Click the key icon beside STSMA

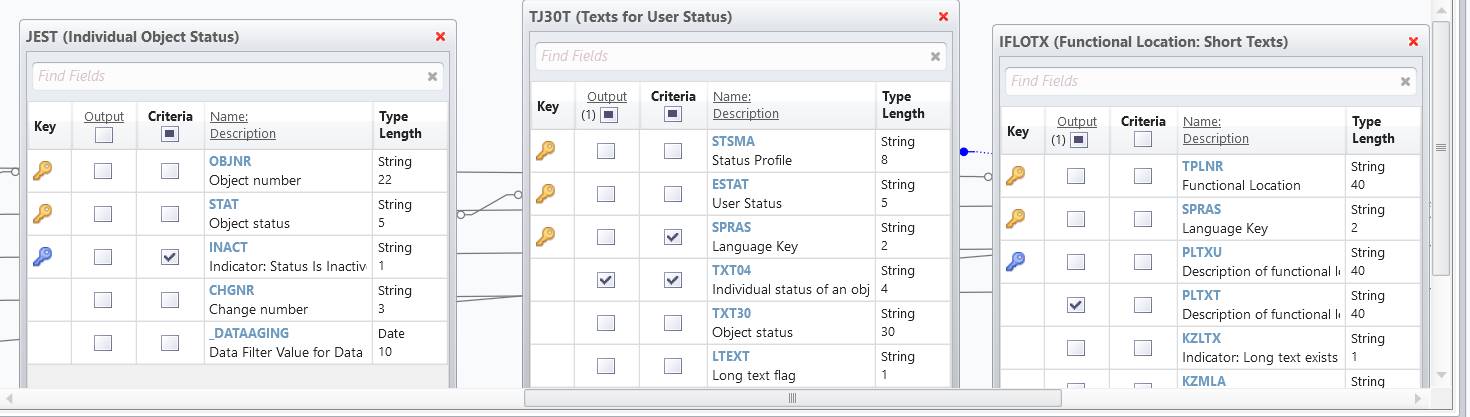[546, 151]
